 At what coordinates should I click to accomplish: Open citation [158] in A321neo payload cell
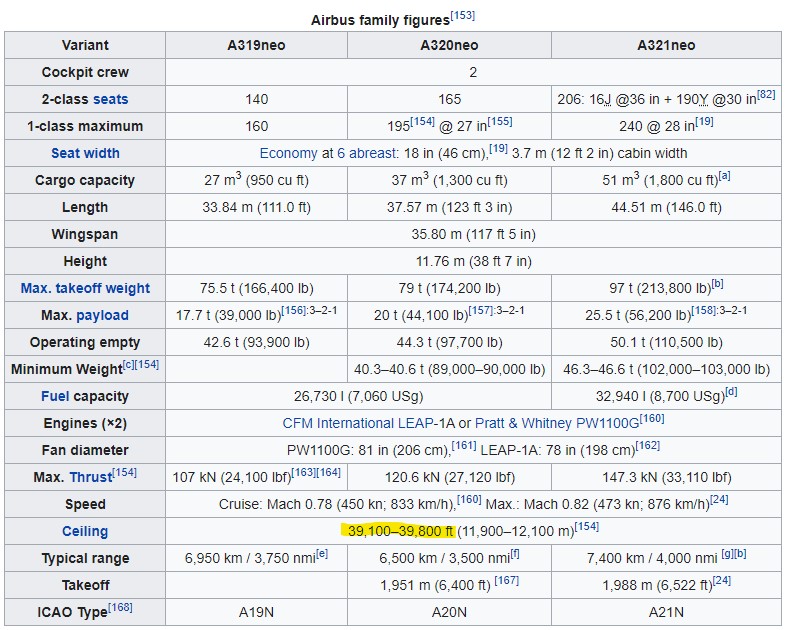[x=704, y=310]
